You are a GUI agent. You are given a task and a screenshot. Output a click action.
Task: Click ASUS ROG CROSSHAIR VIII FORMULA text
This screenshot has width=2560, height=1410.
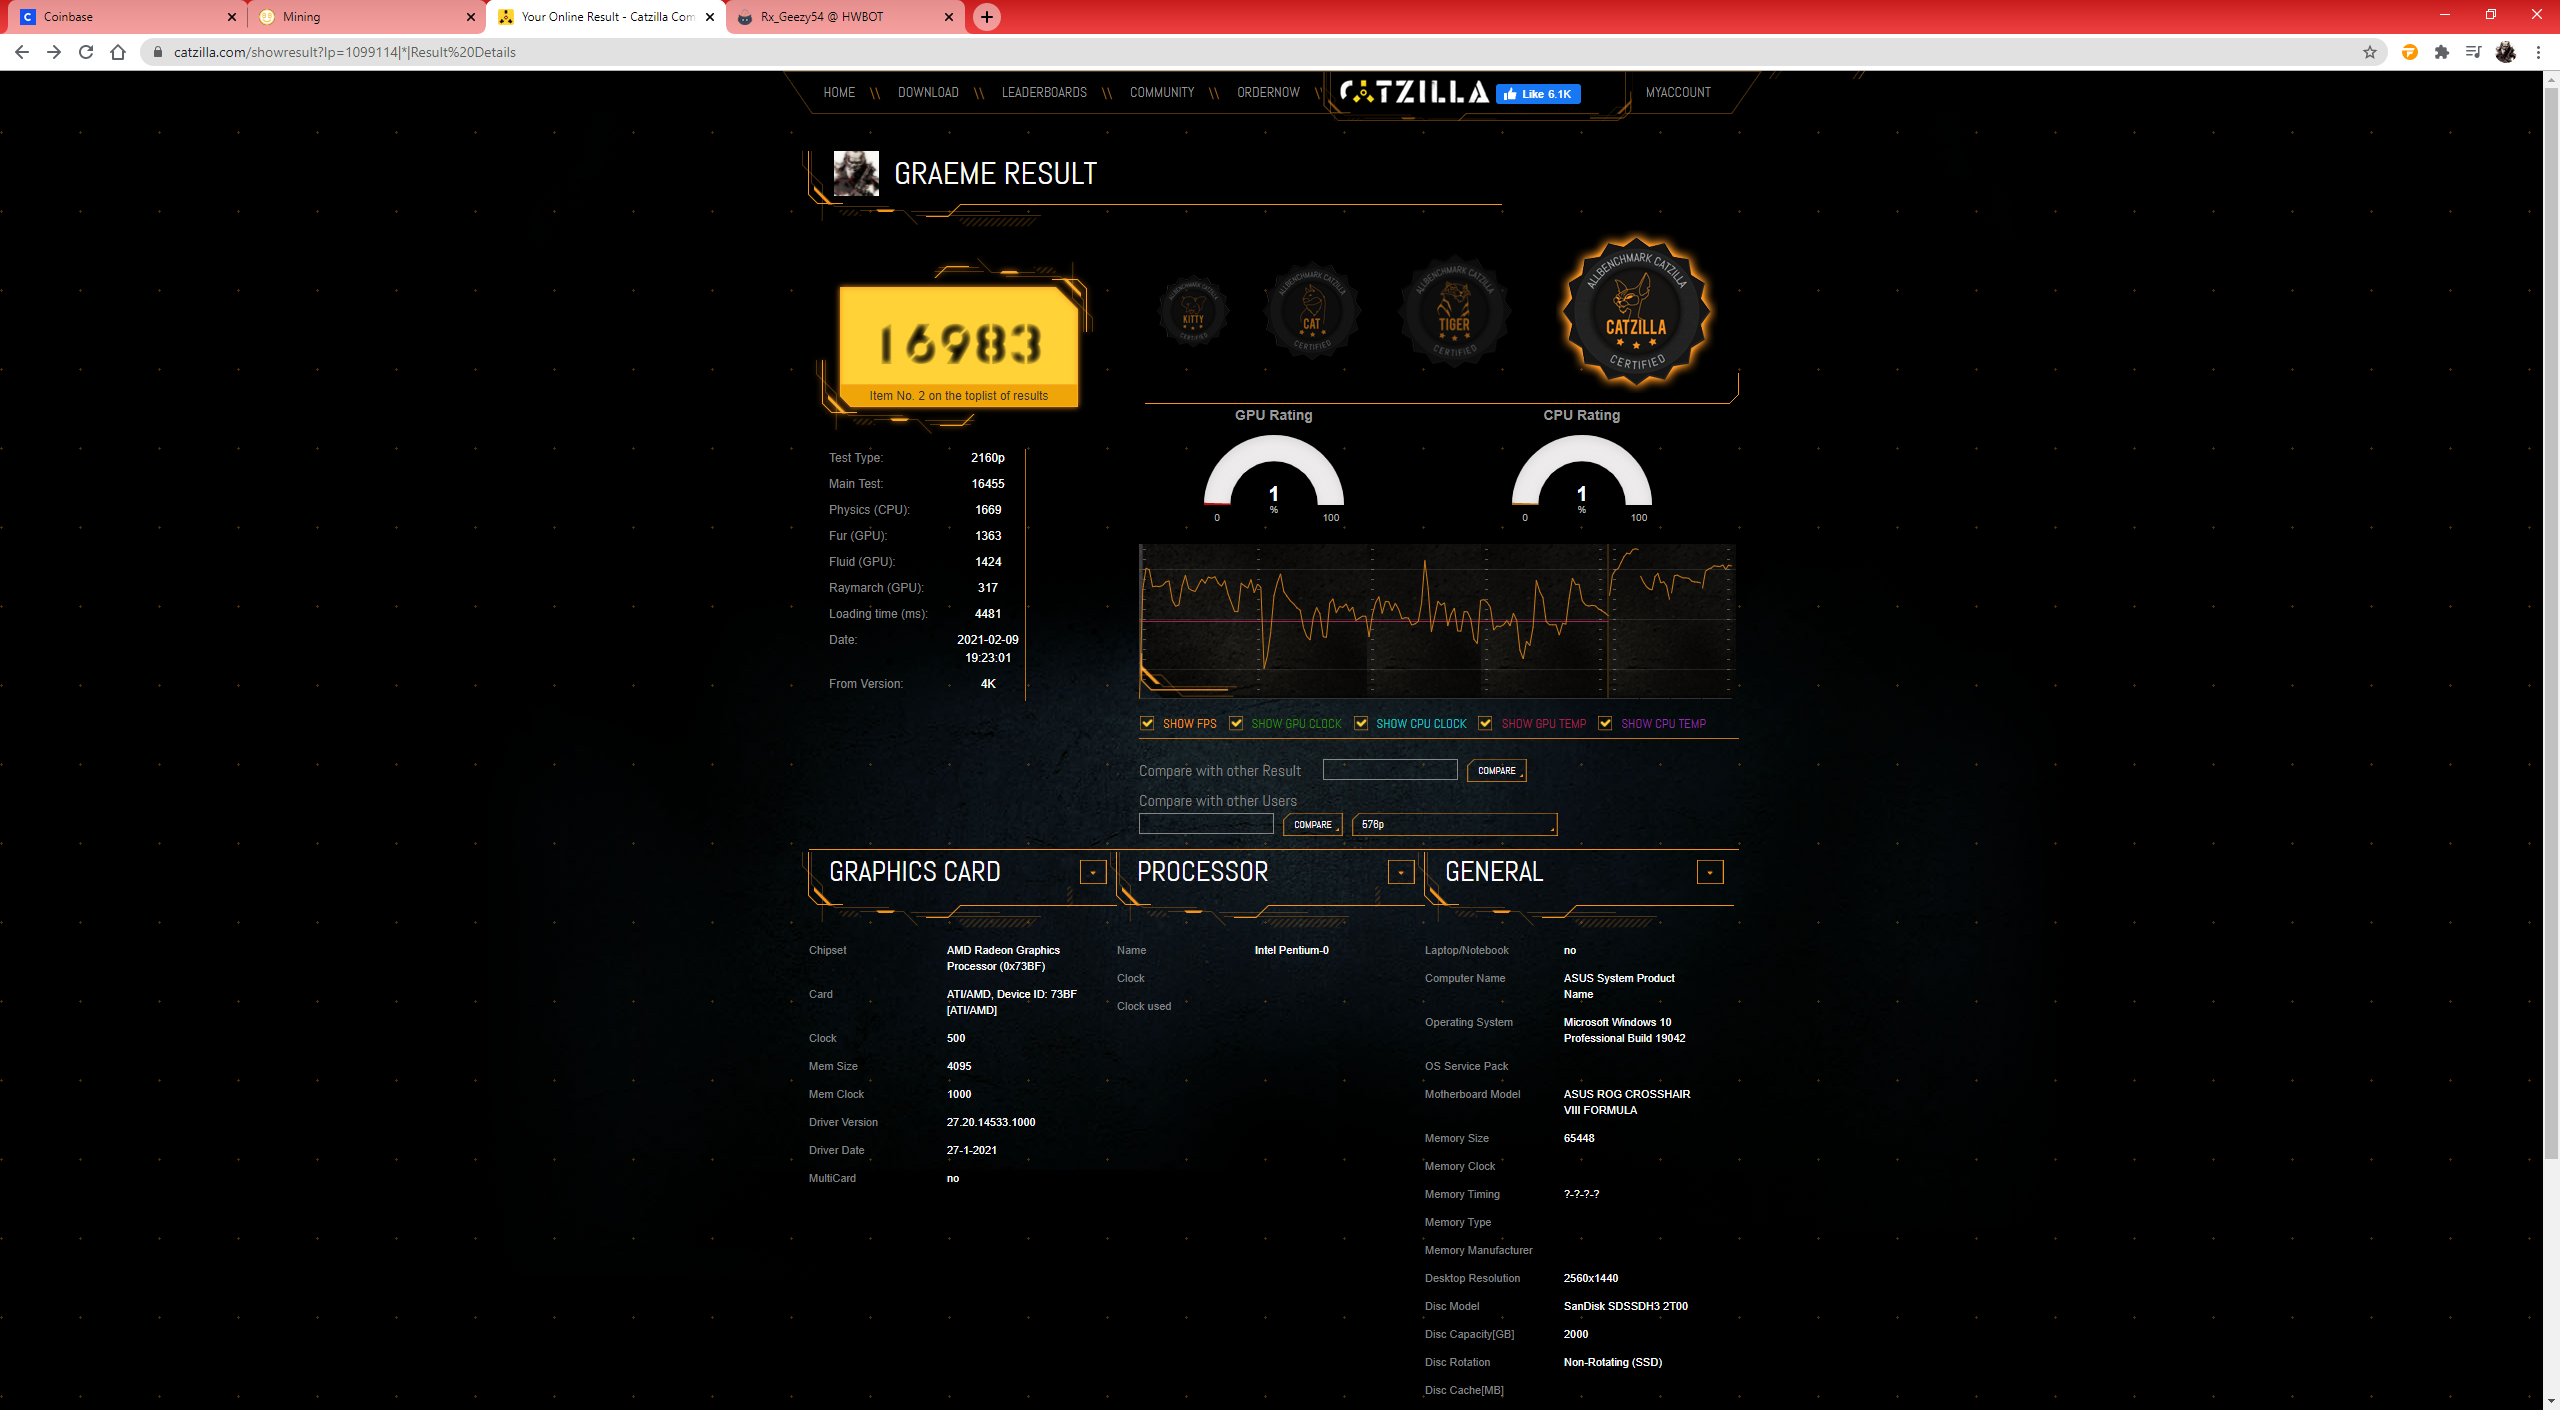point(1627,1102)
